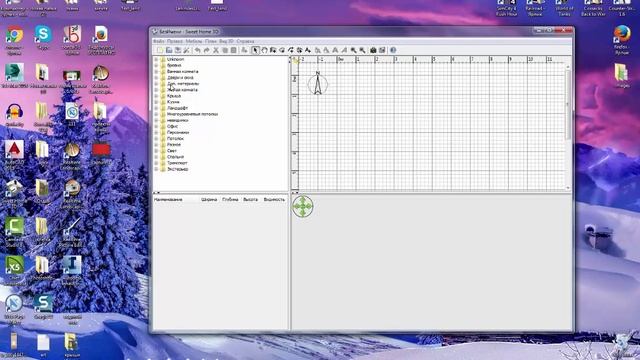640x360 pixels.
Task: Decrease text size from the toolbar
Action: tap(326, 50)
